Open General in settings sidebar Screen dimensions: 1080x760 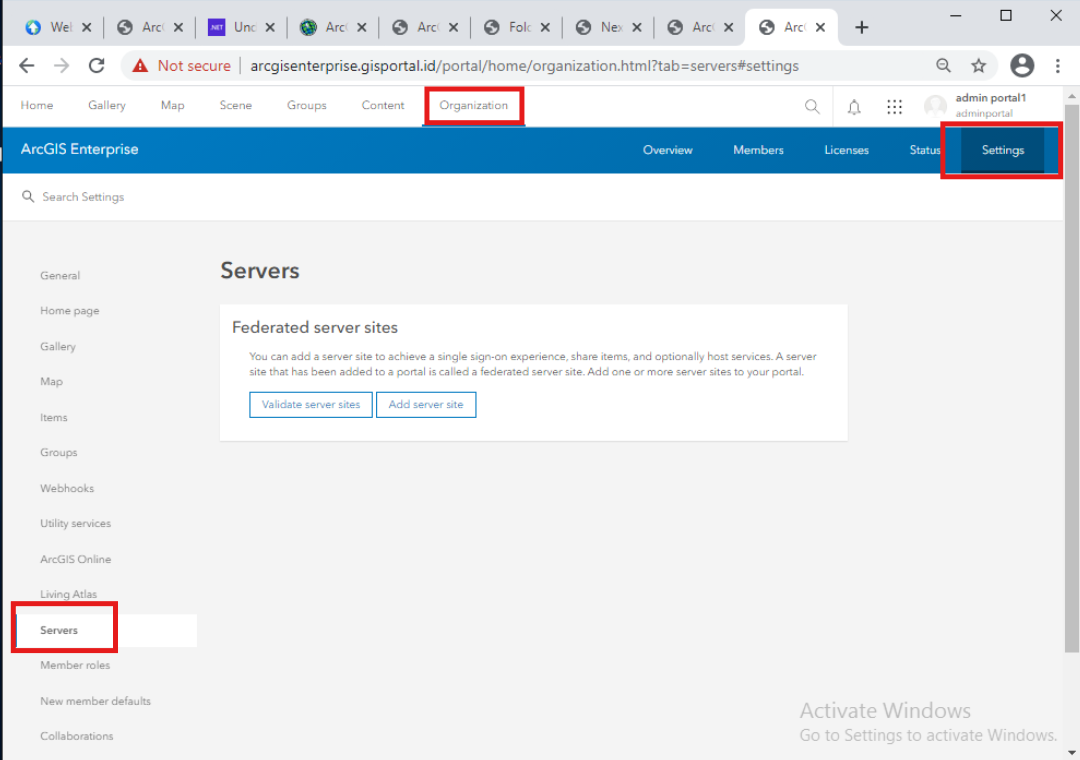[x=60, y=276]
